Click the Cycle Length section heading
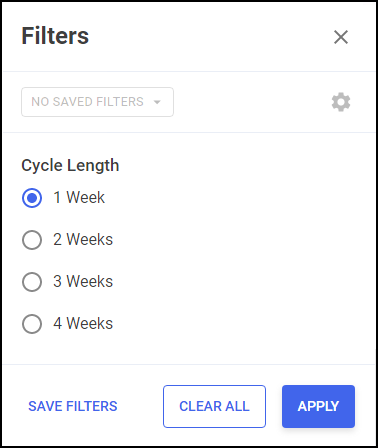Viewport: 378px width, 448px height. coord(70,165)
